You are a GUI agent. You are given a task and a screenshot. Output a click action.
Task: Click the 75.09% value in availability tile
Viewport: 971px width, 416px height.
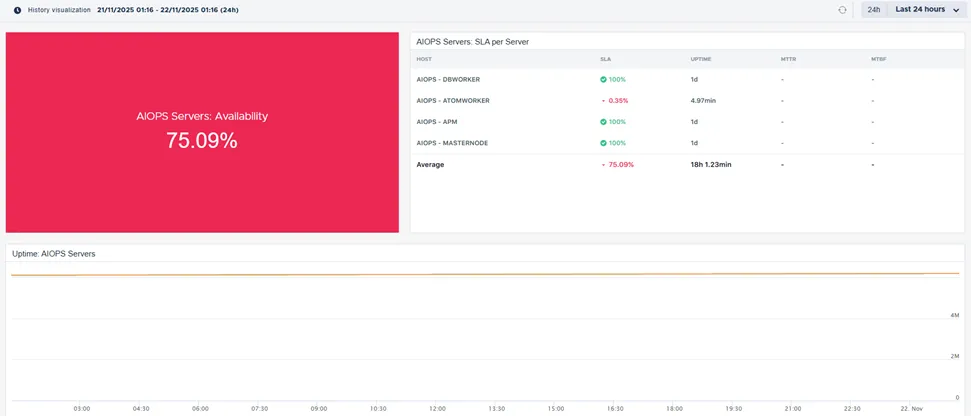[202, 141]
